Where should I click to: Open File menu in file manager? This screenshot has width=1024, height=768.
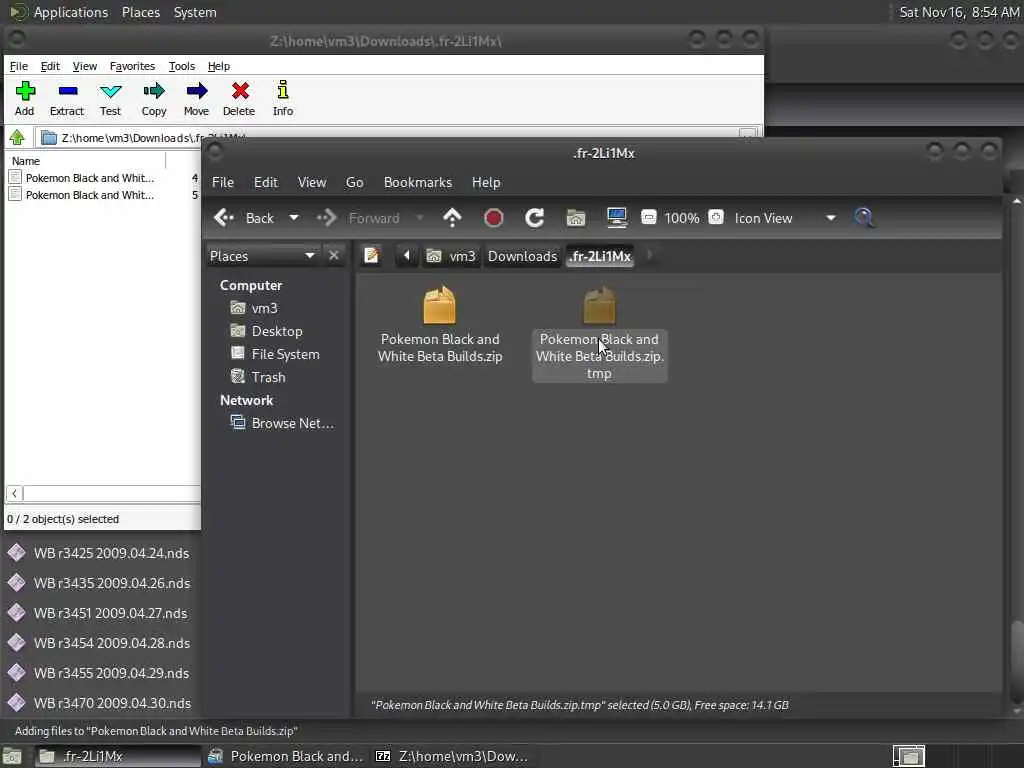coord(223,182)
